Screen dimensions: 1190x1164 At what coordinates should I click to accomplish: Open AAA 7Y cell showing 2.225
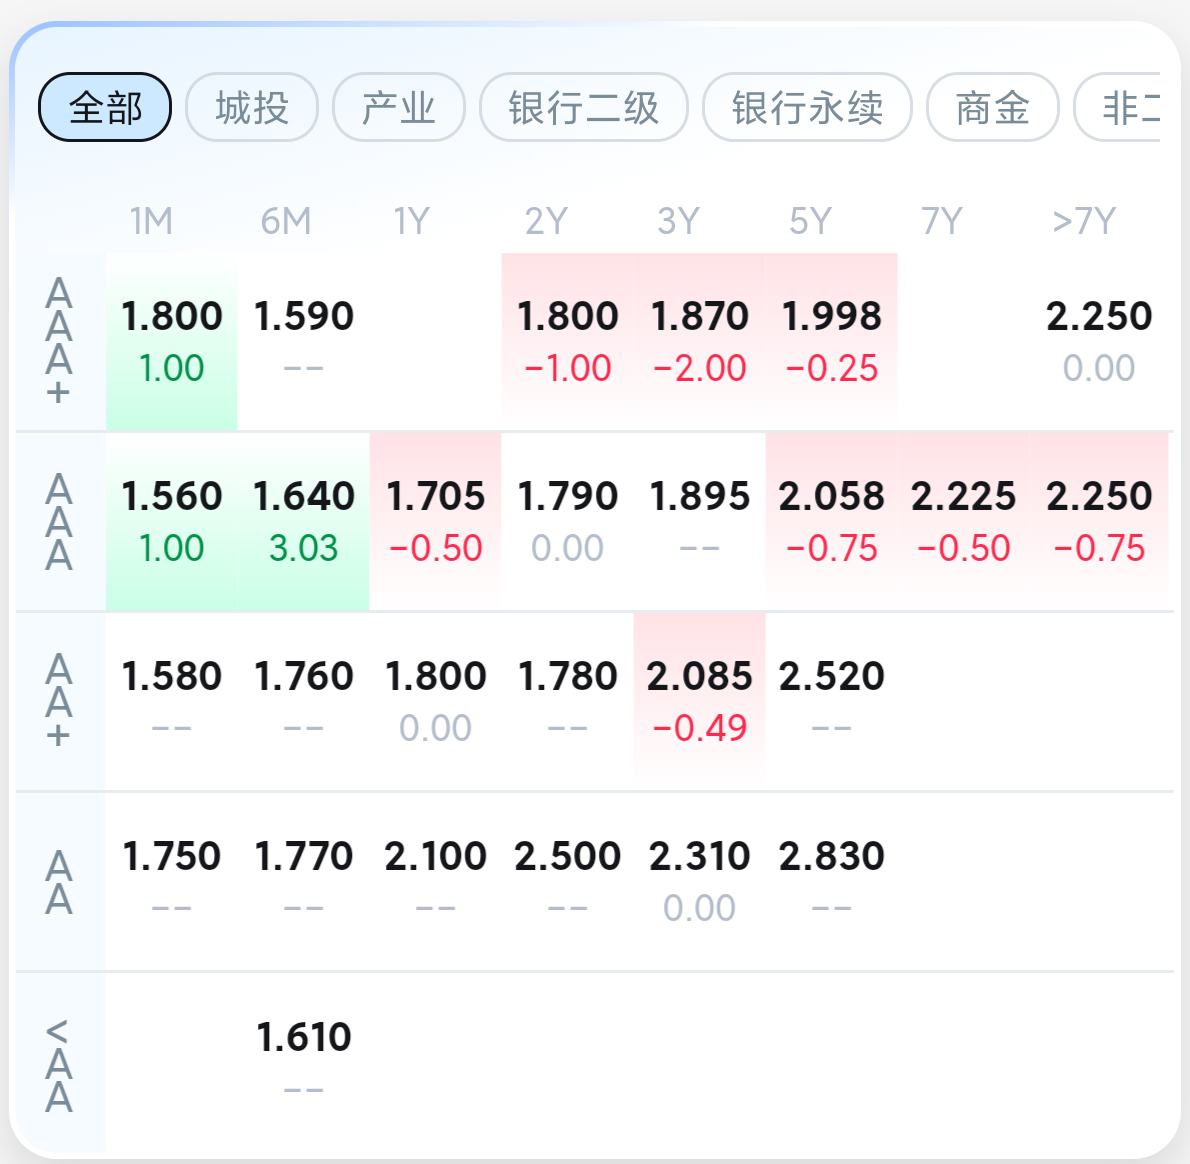[x=963, y=521]
